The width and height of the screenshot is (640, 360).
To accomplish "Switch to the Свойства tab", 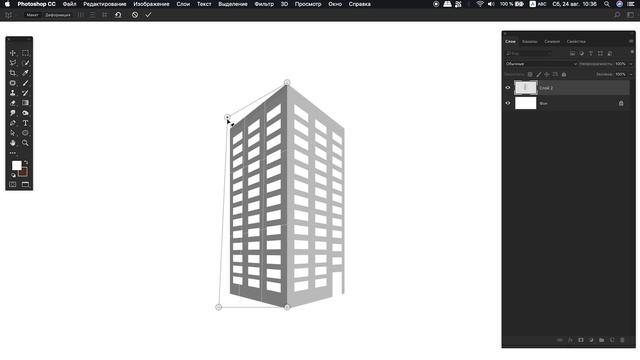I will pyautogui.click(x=576, y=42).
